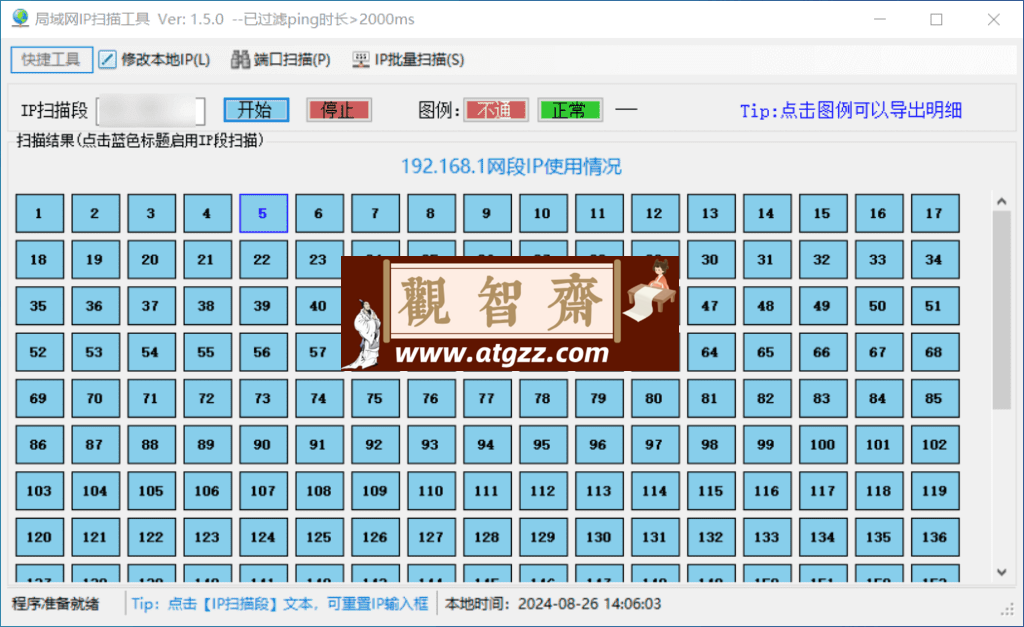Maximize the scanner window
This screenshot has width=1024, height=627.
click(x=936, y=19)
